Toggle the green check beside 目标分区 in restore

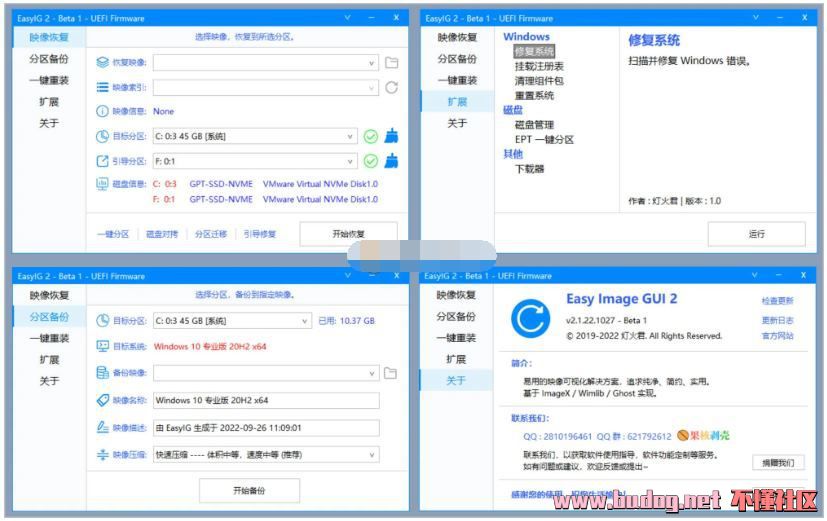coord(370,136)
